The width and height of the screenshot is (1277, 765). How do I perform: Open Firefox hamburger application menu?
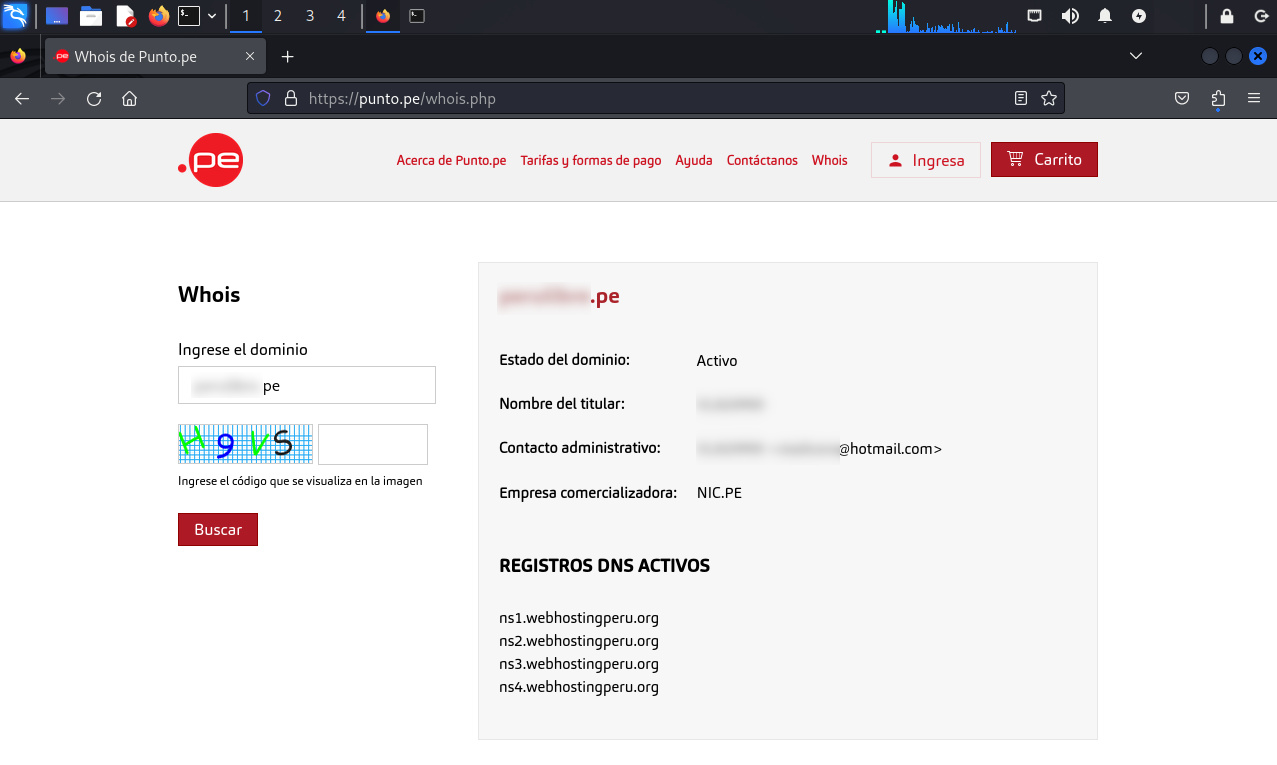point(1254,99)
